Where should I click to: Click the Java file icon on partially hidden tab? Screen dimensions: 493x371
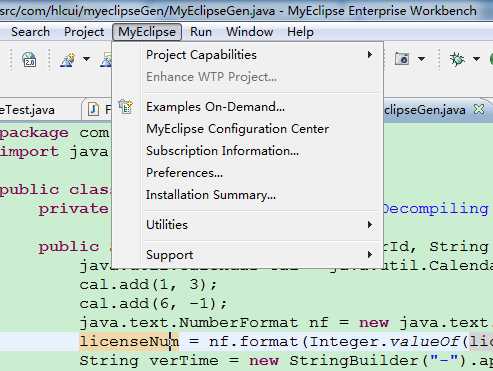tap(93, 109)
